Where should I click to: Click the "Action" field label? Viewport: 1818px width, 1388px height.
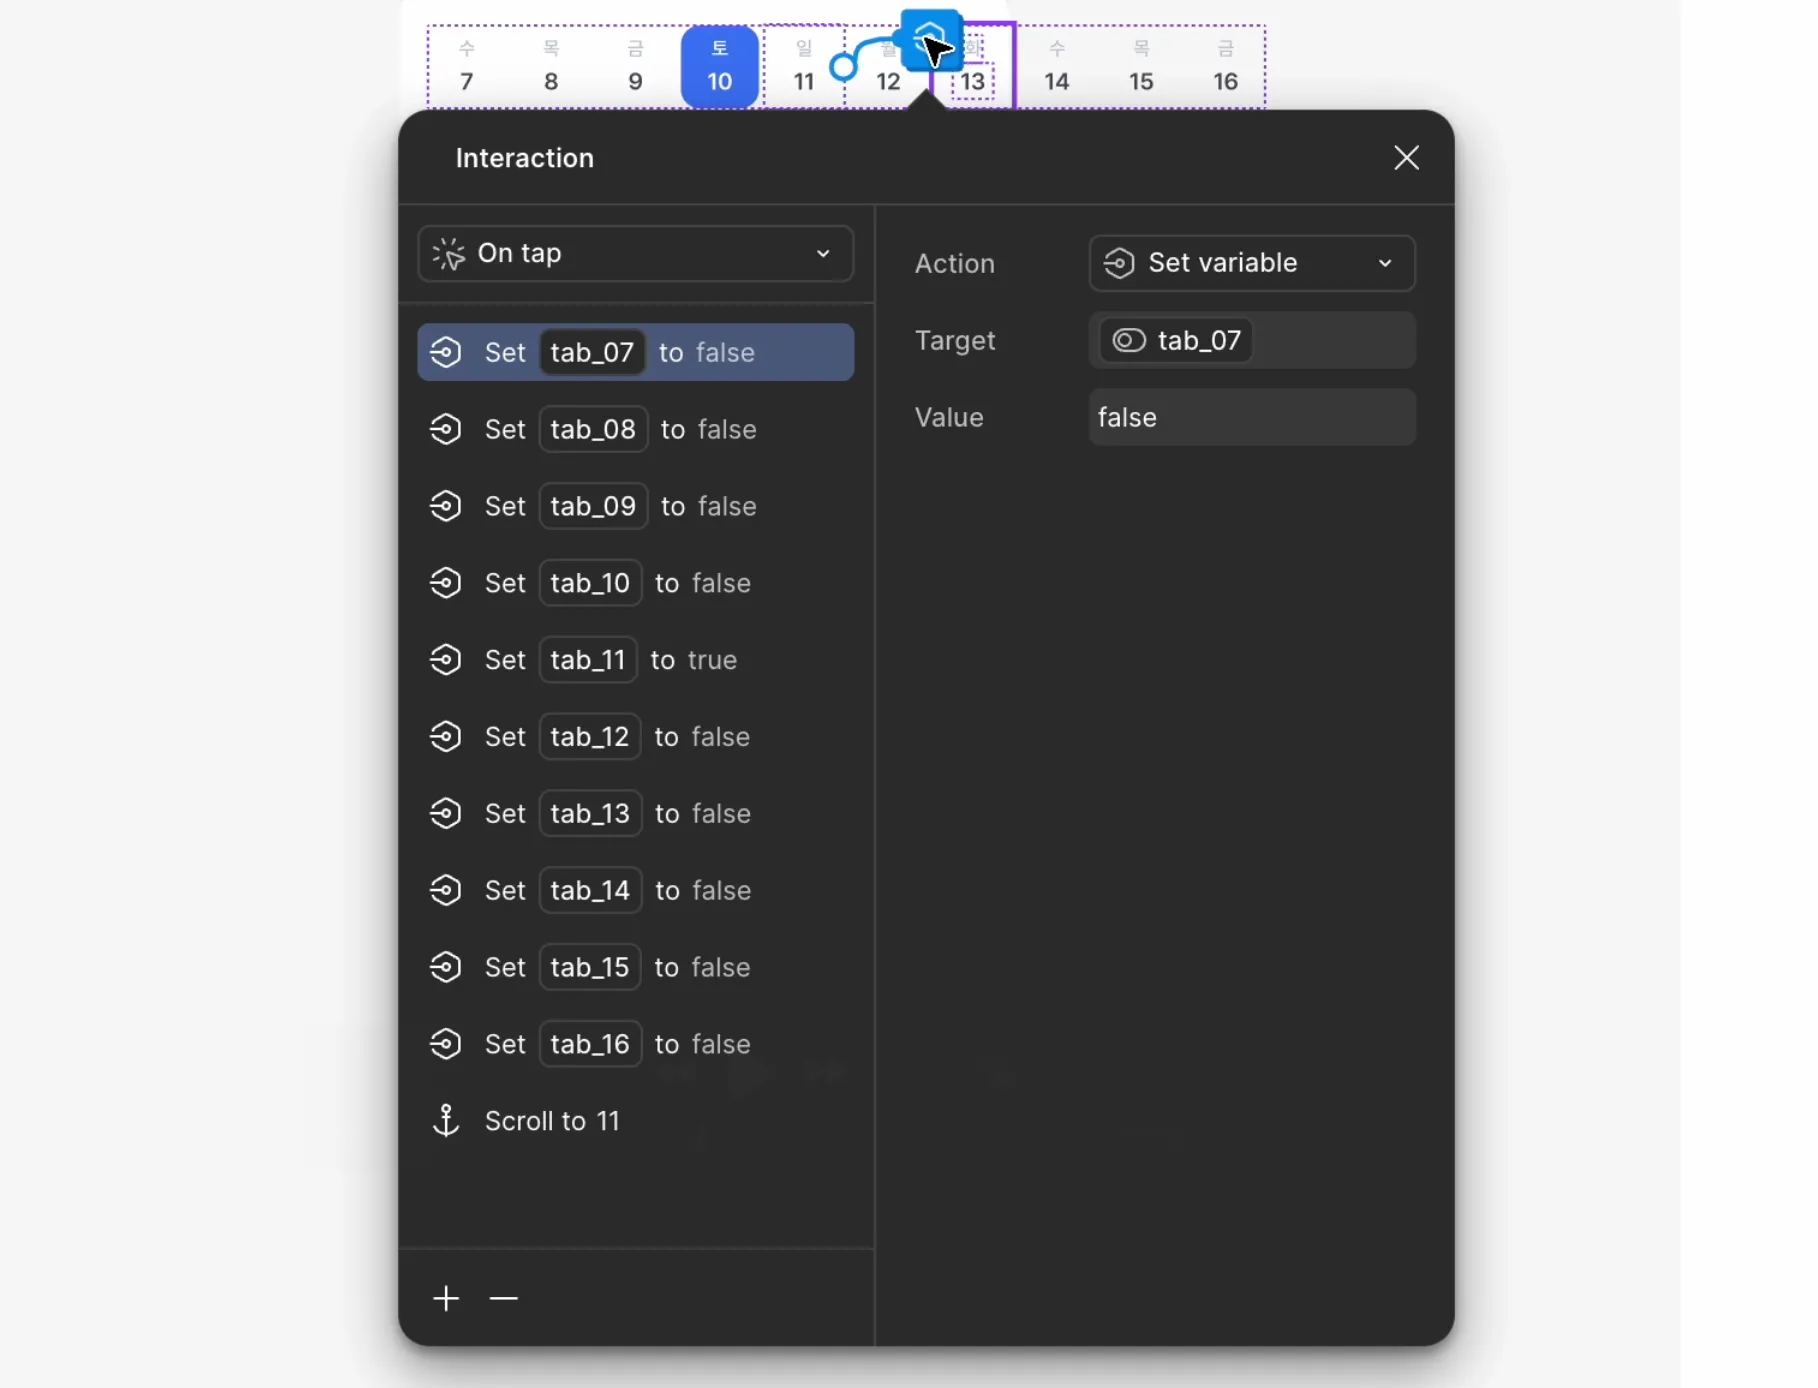tap(955, 263)
